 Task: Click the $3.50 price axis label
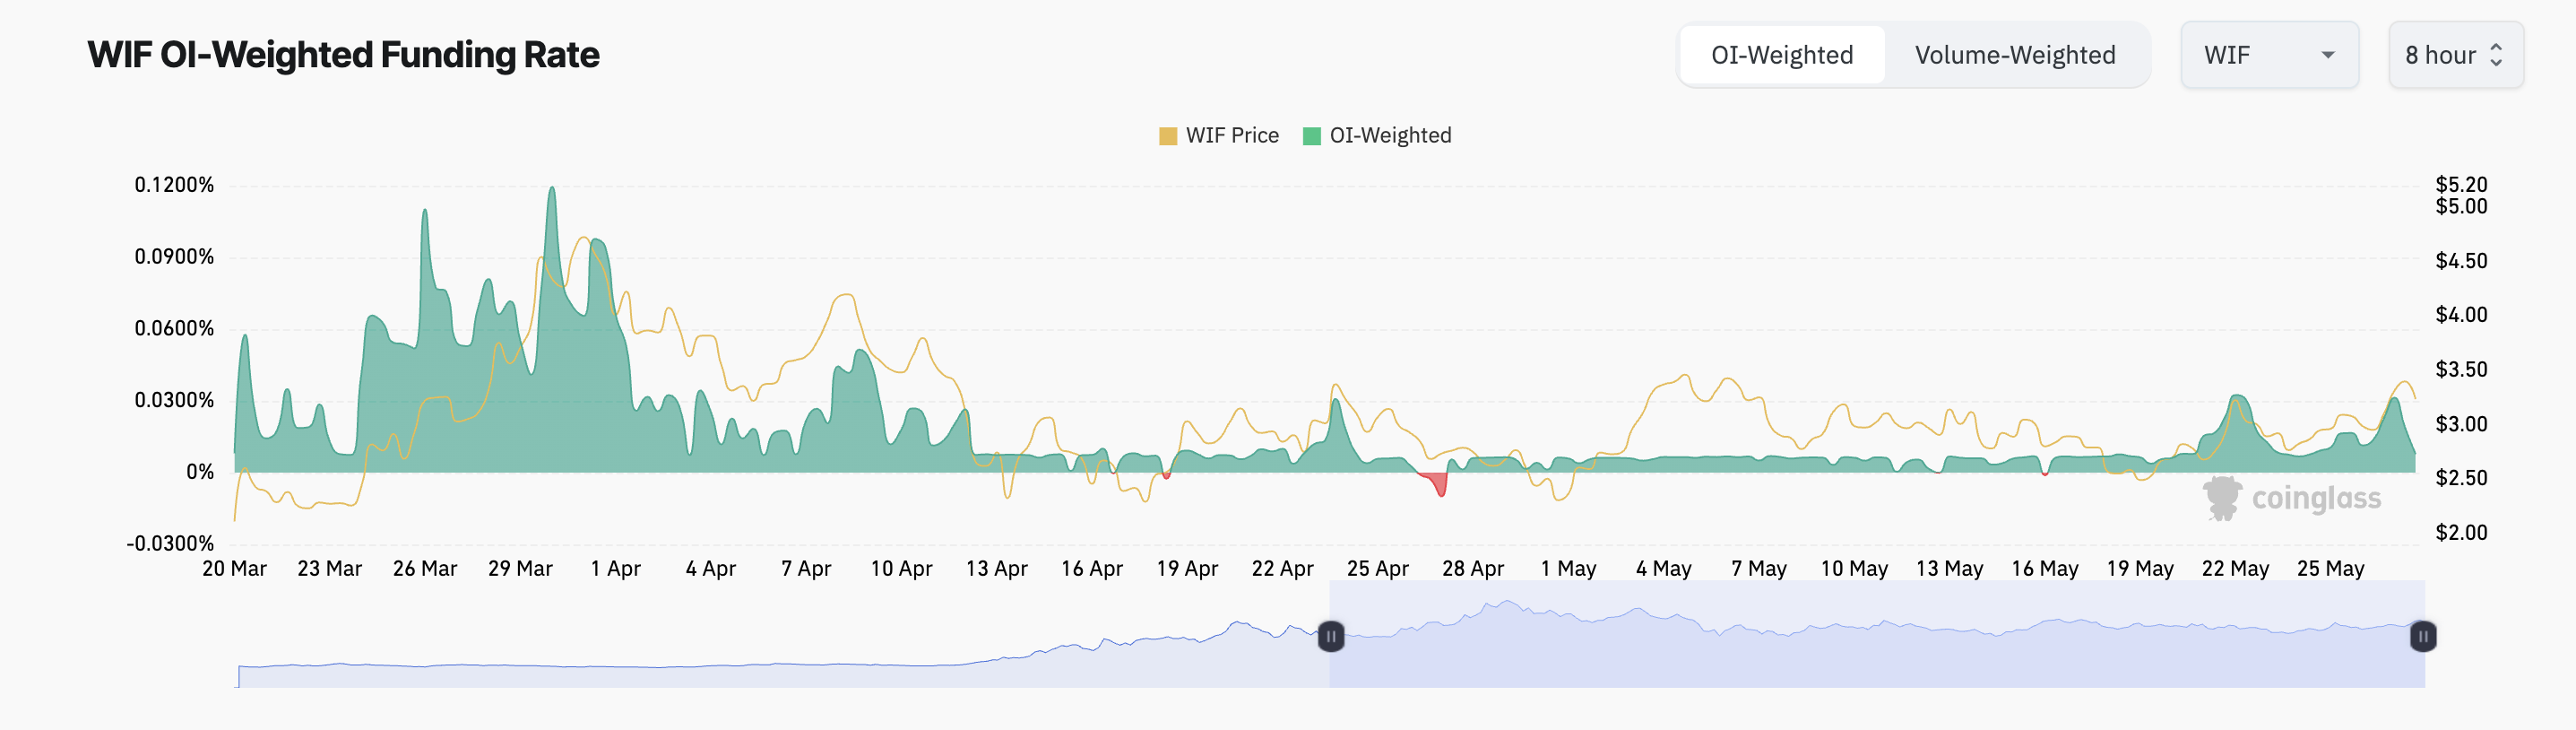(x=2461, y=370)
